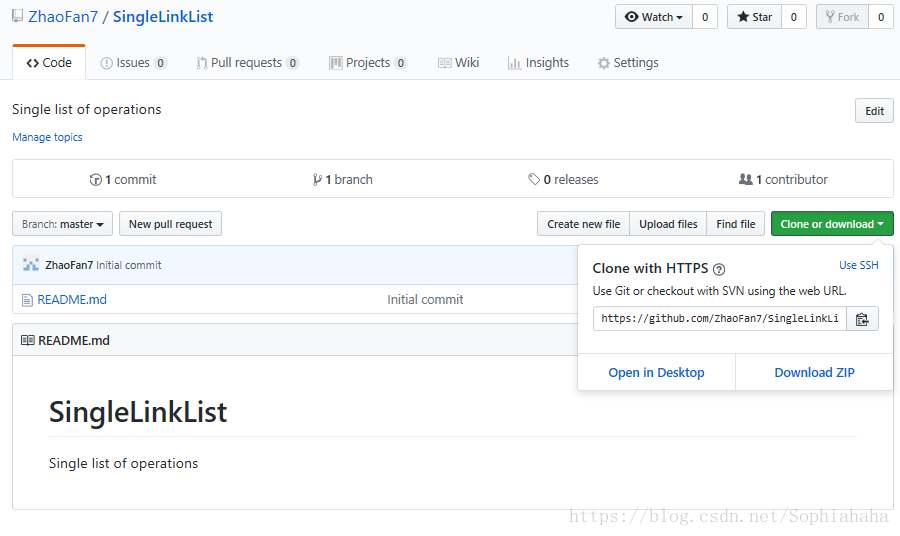Click Download ZIP
Screen dimensions: 900x536
[x=814, y=372]
